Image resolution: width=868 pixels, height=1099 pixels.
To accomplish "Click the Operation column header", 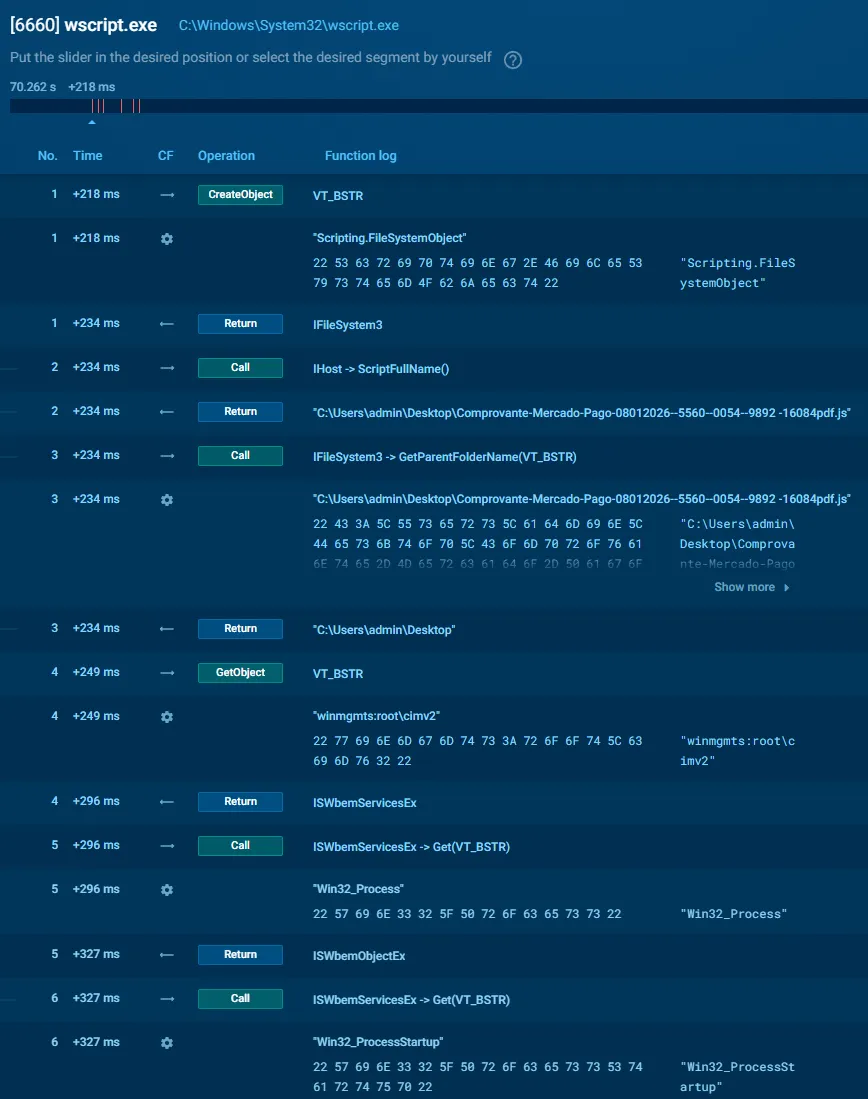I will 226,156.
